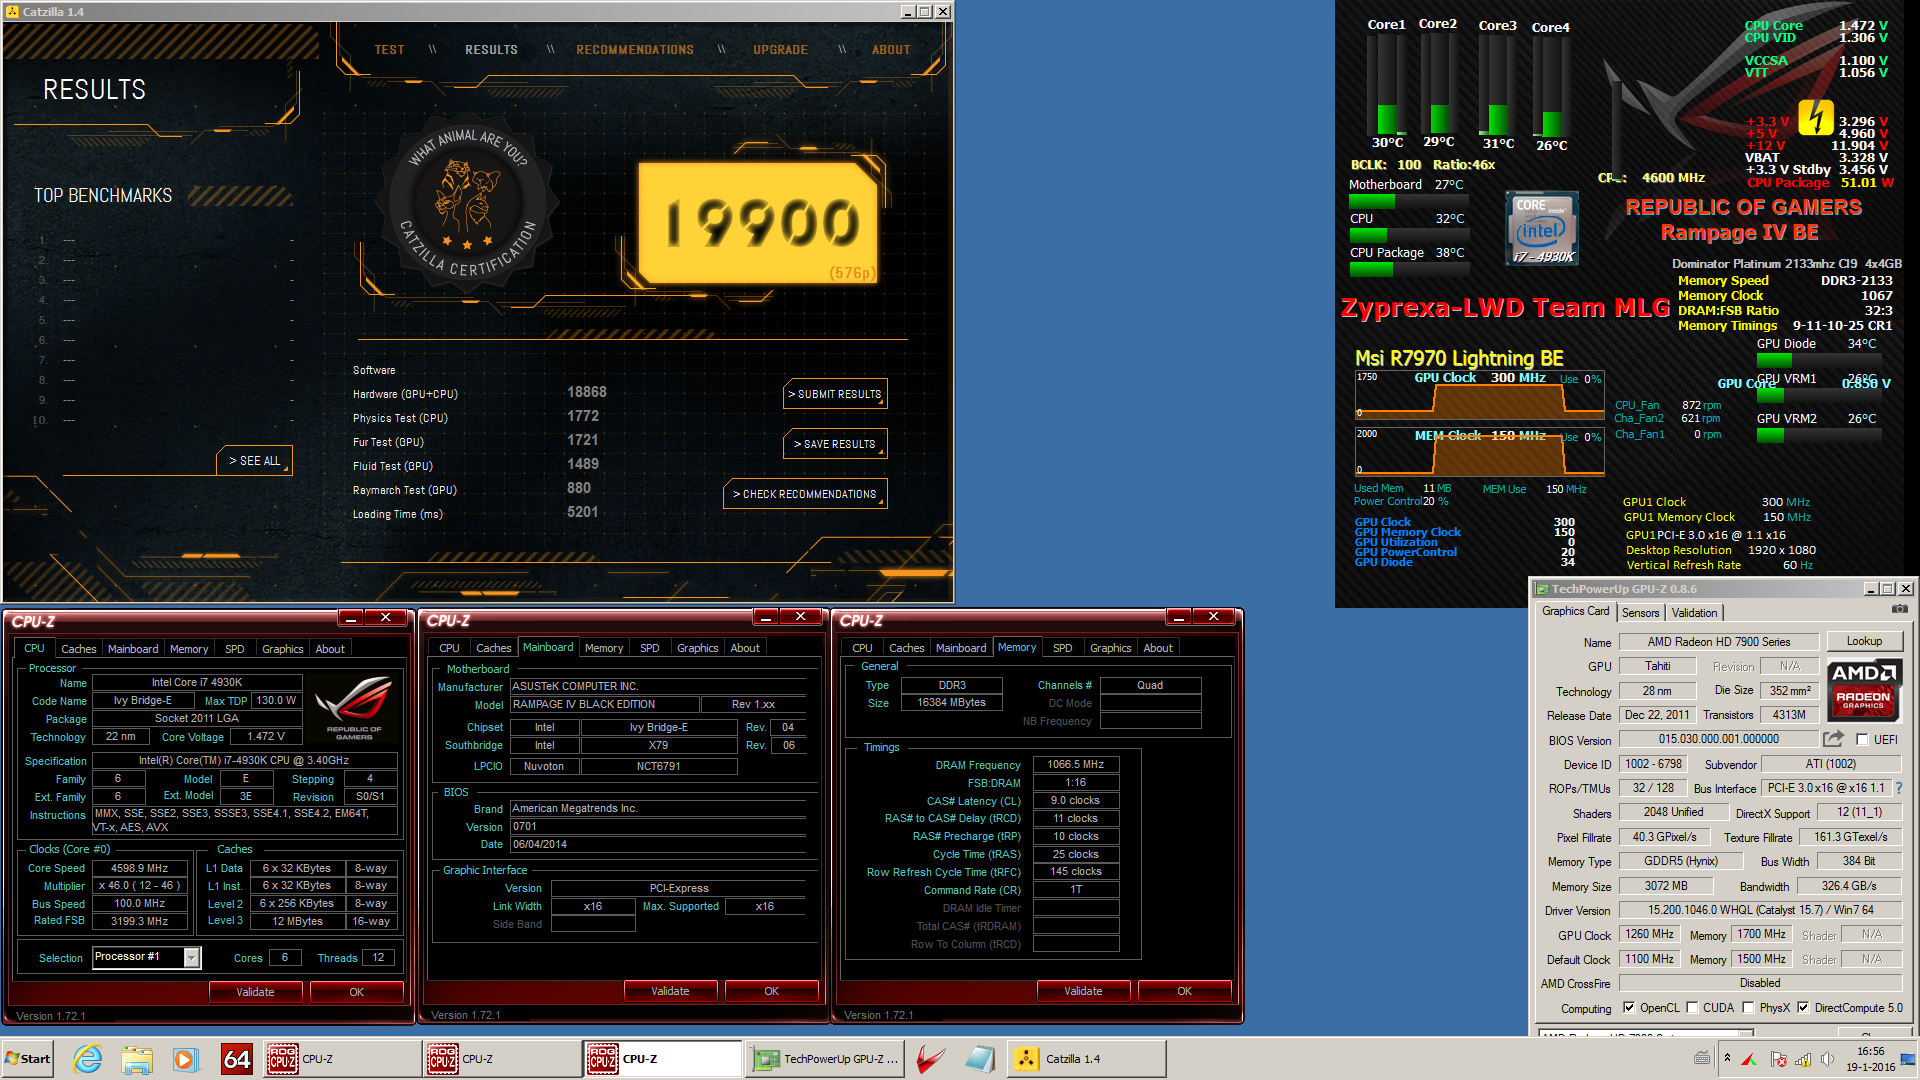This screenshot has width=1920, height=1080.
Task: Click GPU-Z screenshot camera icon
Action: 1899,609
